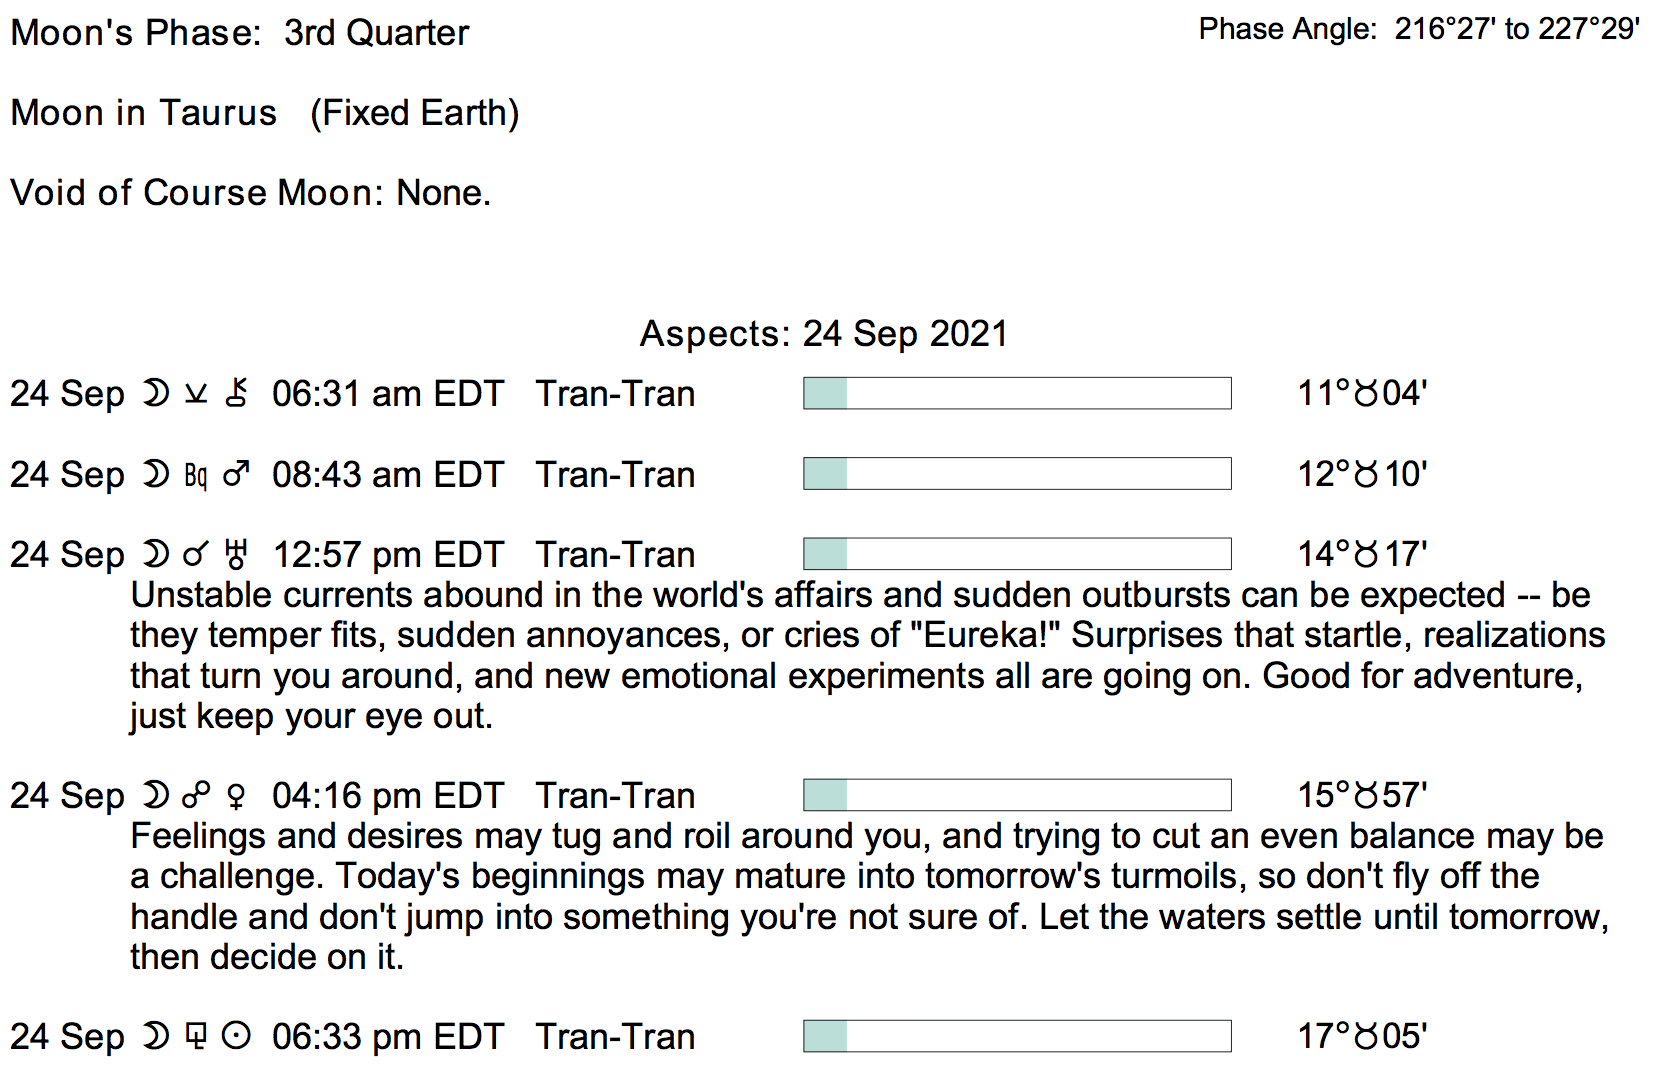Click the Chiron glyph in the 06:31 am aspect
The height and width of the screenshot is (1084, 1666).
236,393
